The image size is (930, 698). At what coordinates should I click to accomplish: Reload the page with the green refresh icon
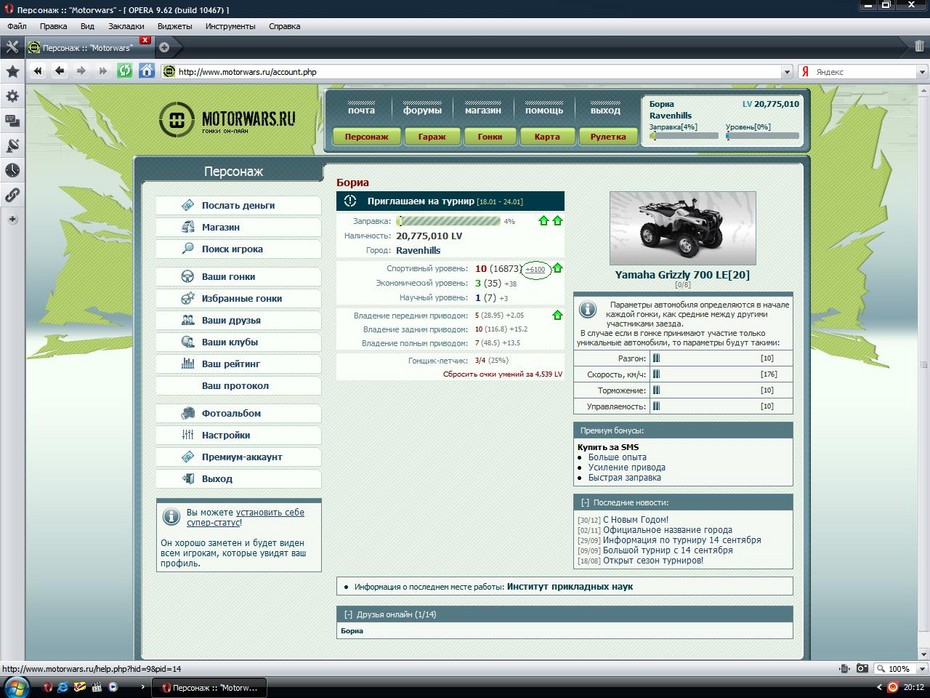click(125, 71)
